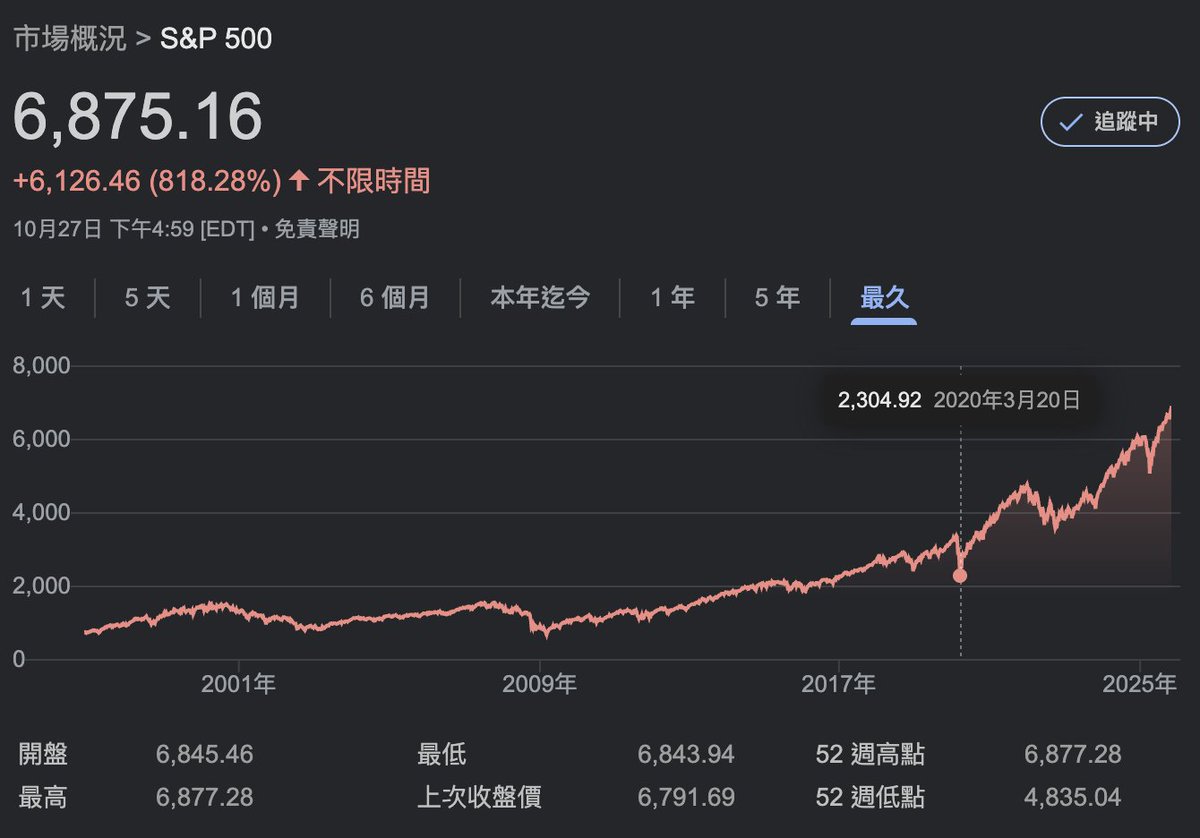Toggle the 追蹤中 follow button
This screenshot has height=838, width=1200.
coord(1110,122)
